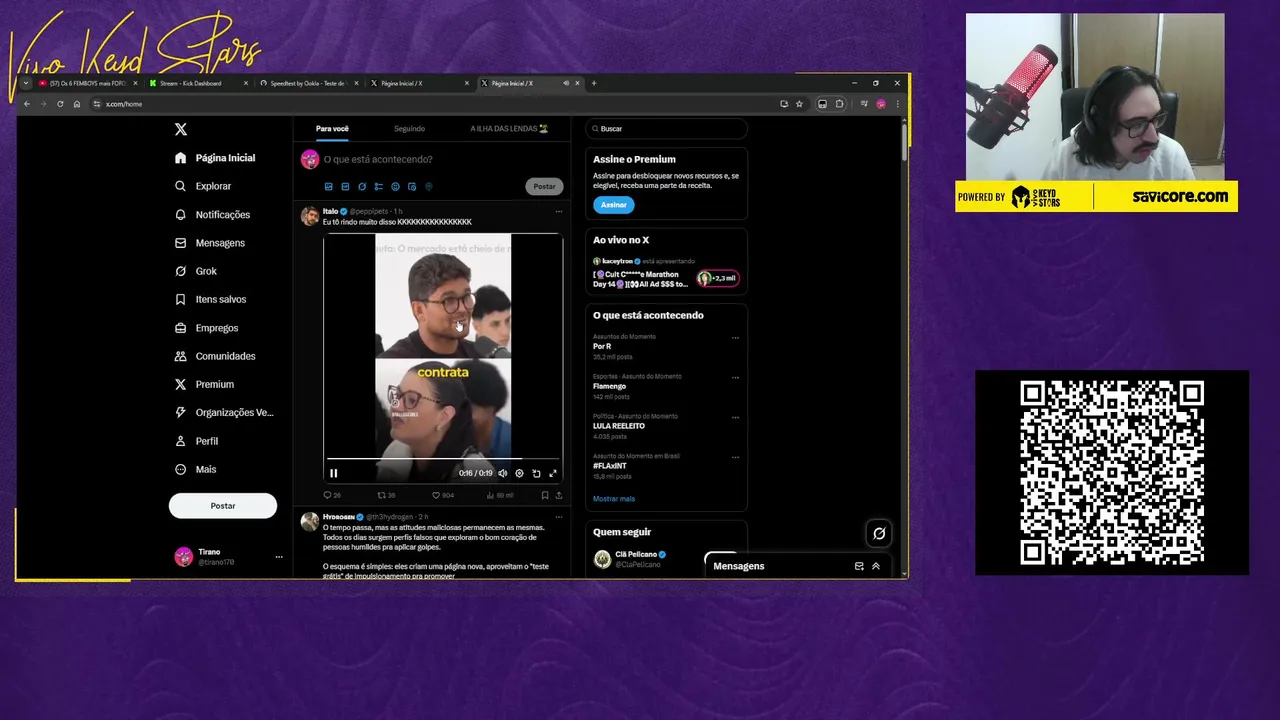
Task: Schedule post icon in composer
Action: [x=412, y=186]
